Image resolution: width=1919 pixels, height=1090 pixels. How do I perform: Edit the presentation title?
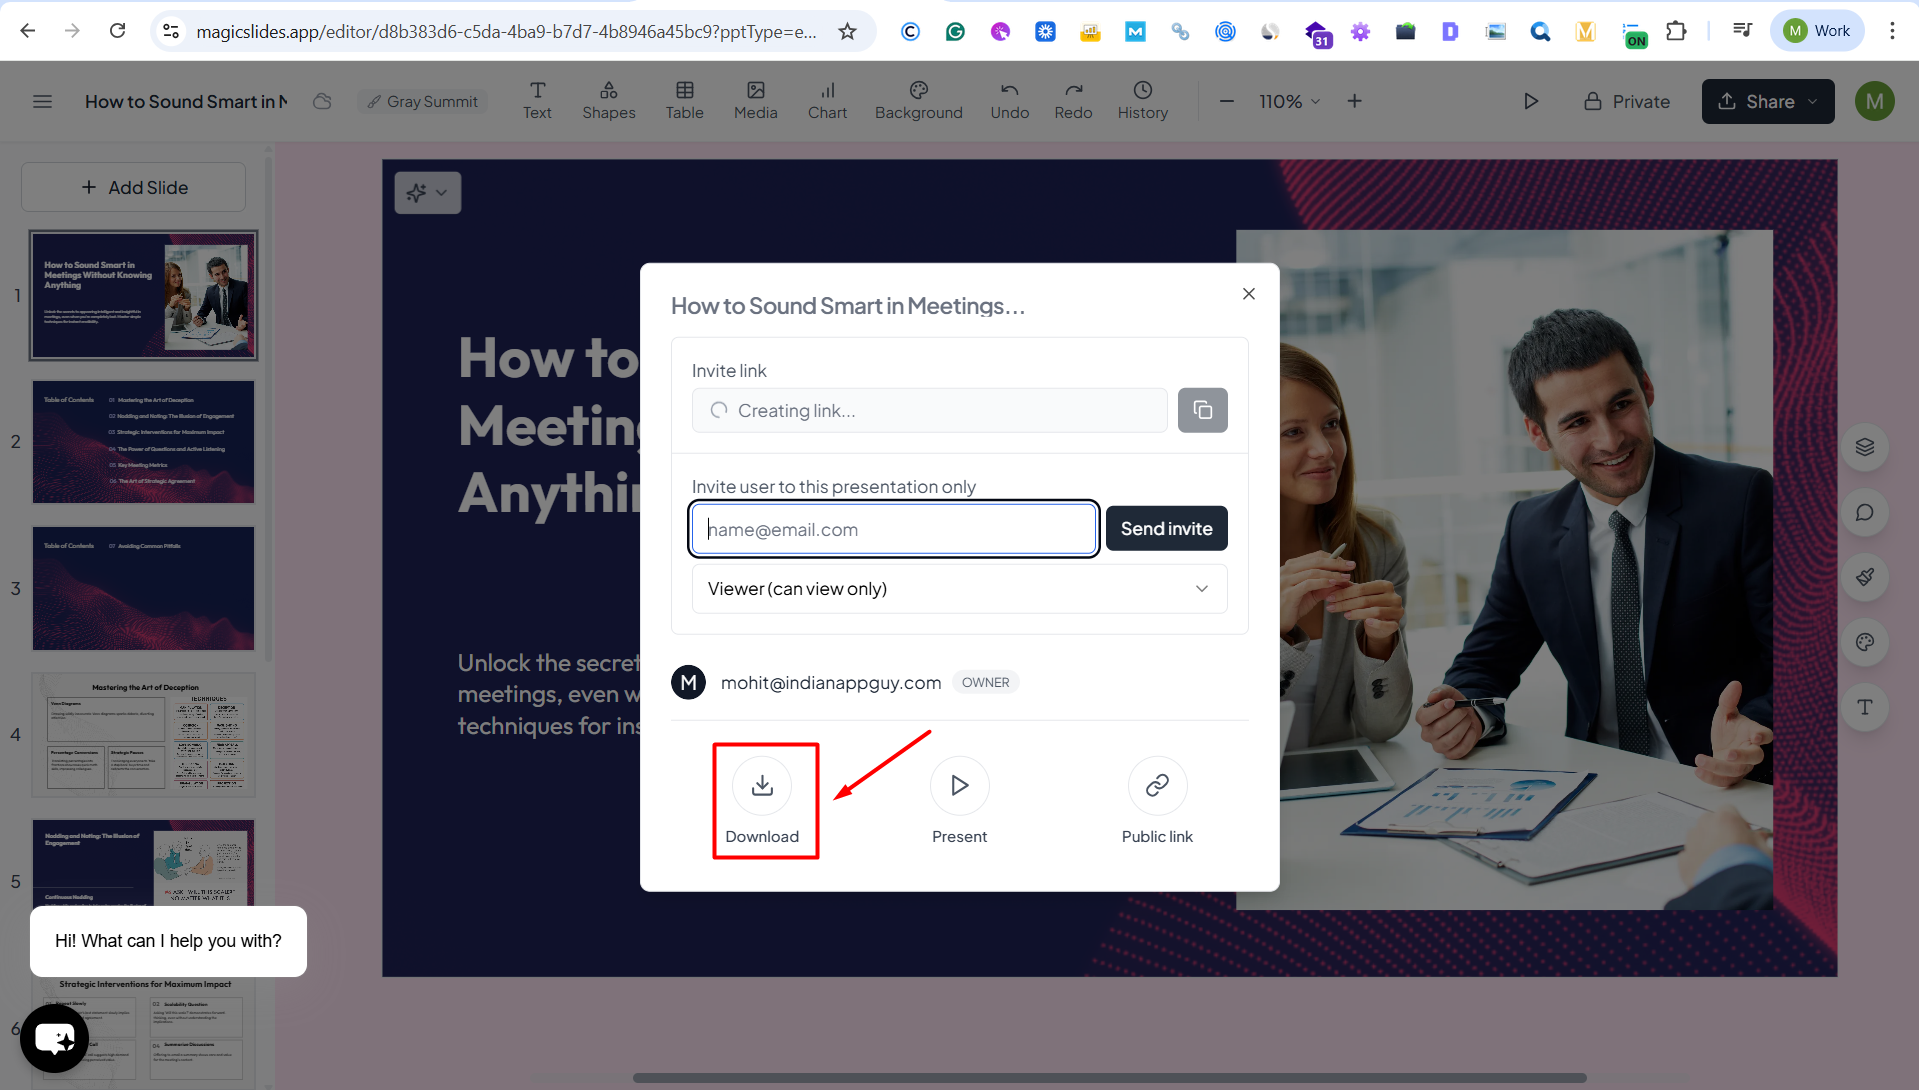point(186,101)
